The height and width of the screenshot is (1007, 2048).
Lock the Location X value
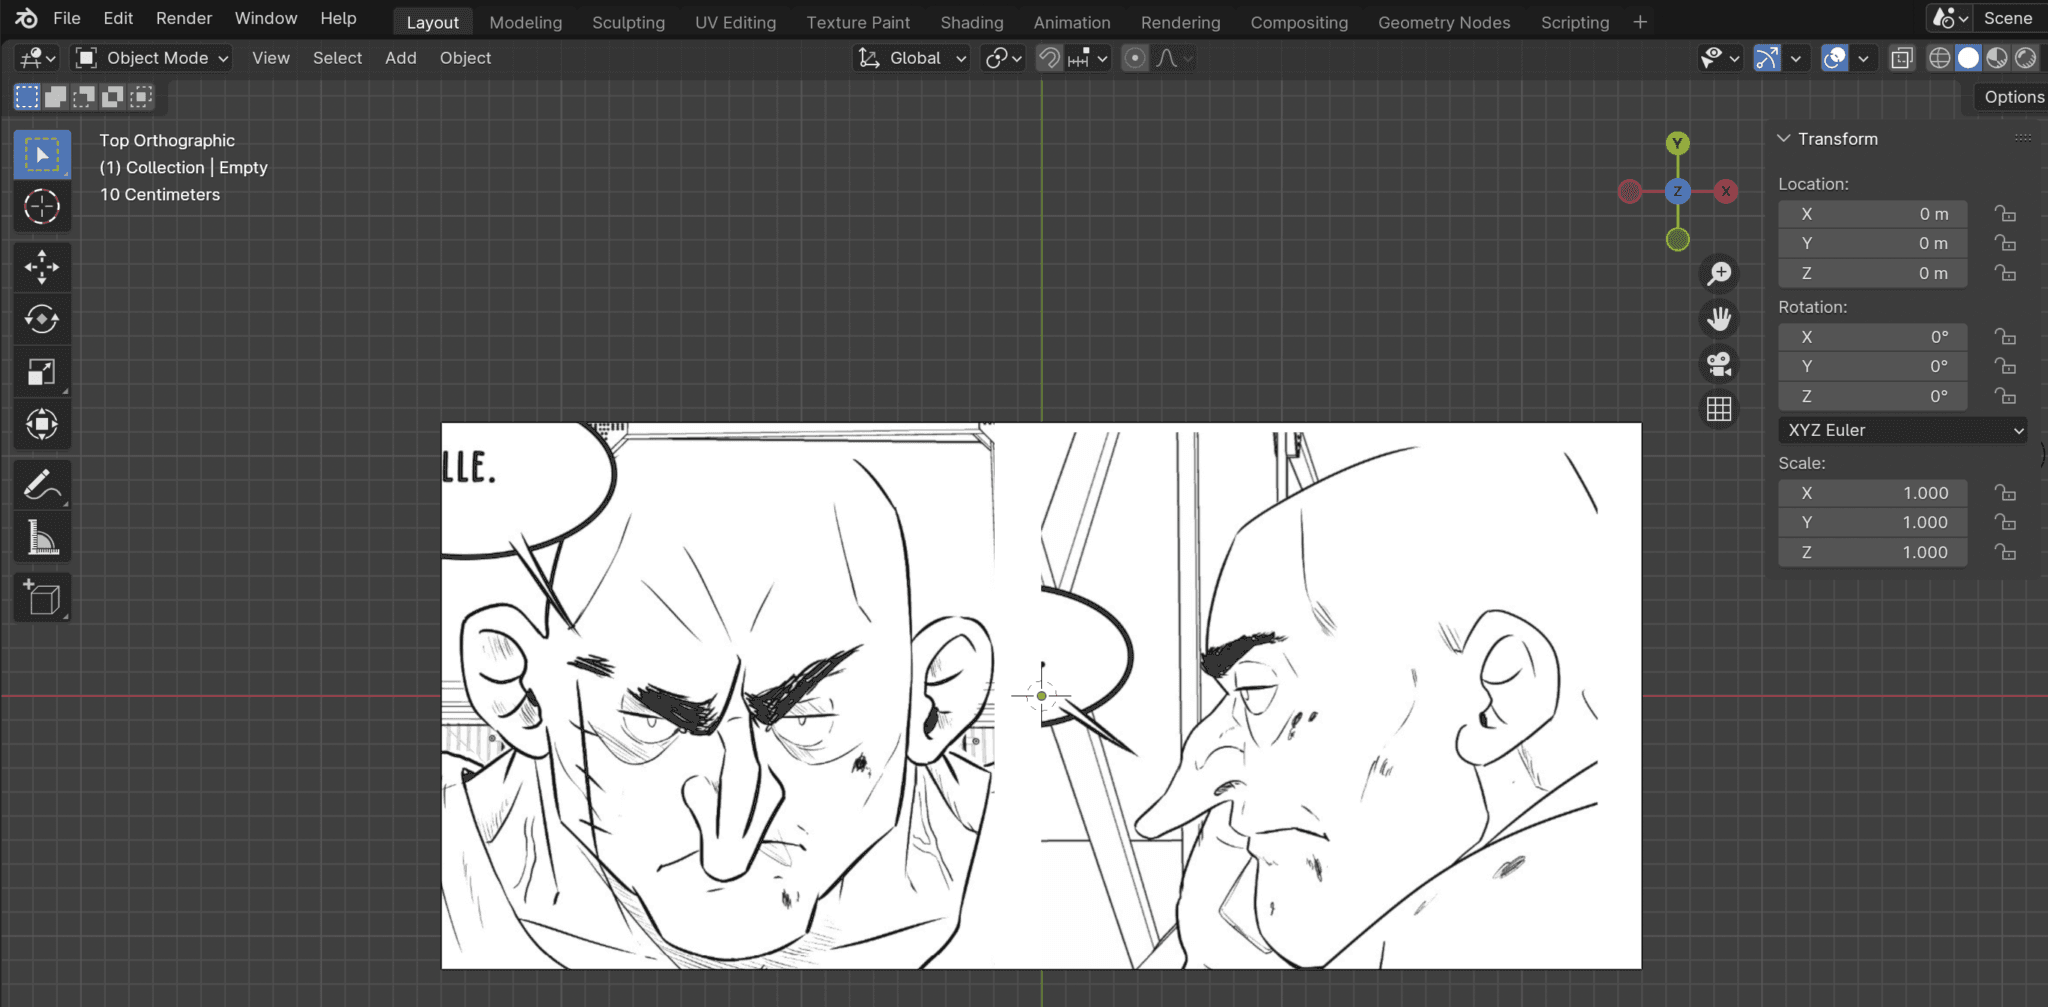click(x=2005, y=214)
